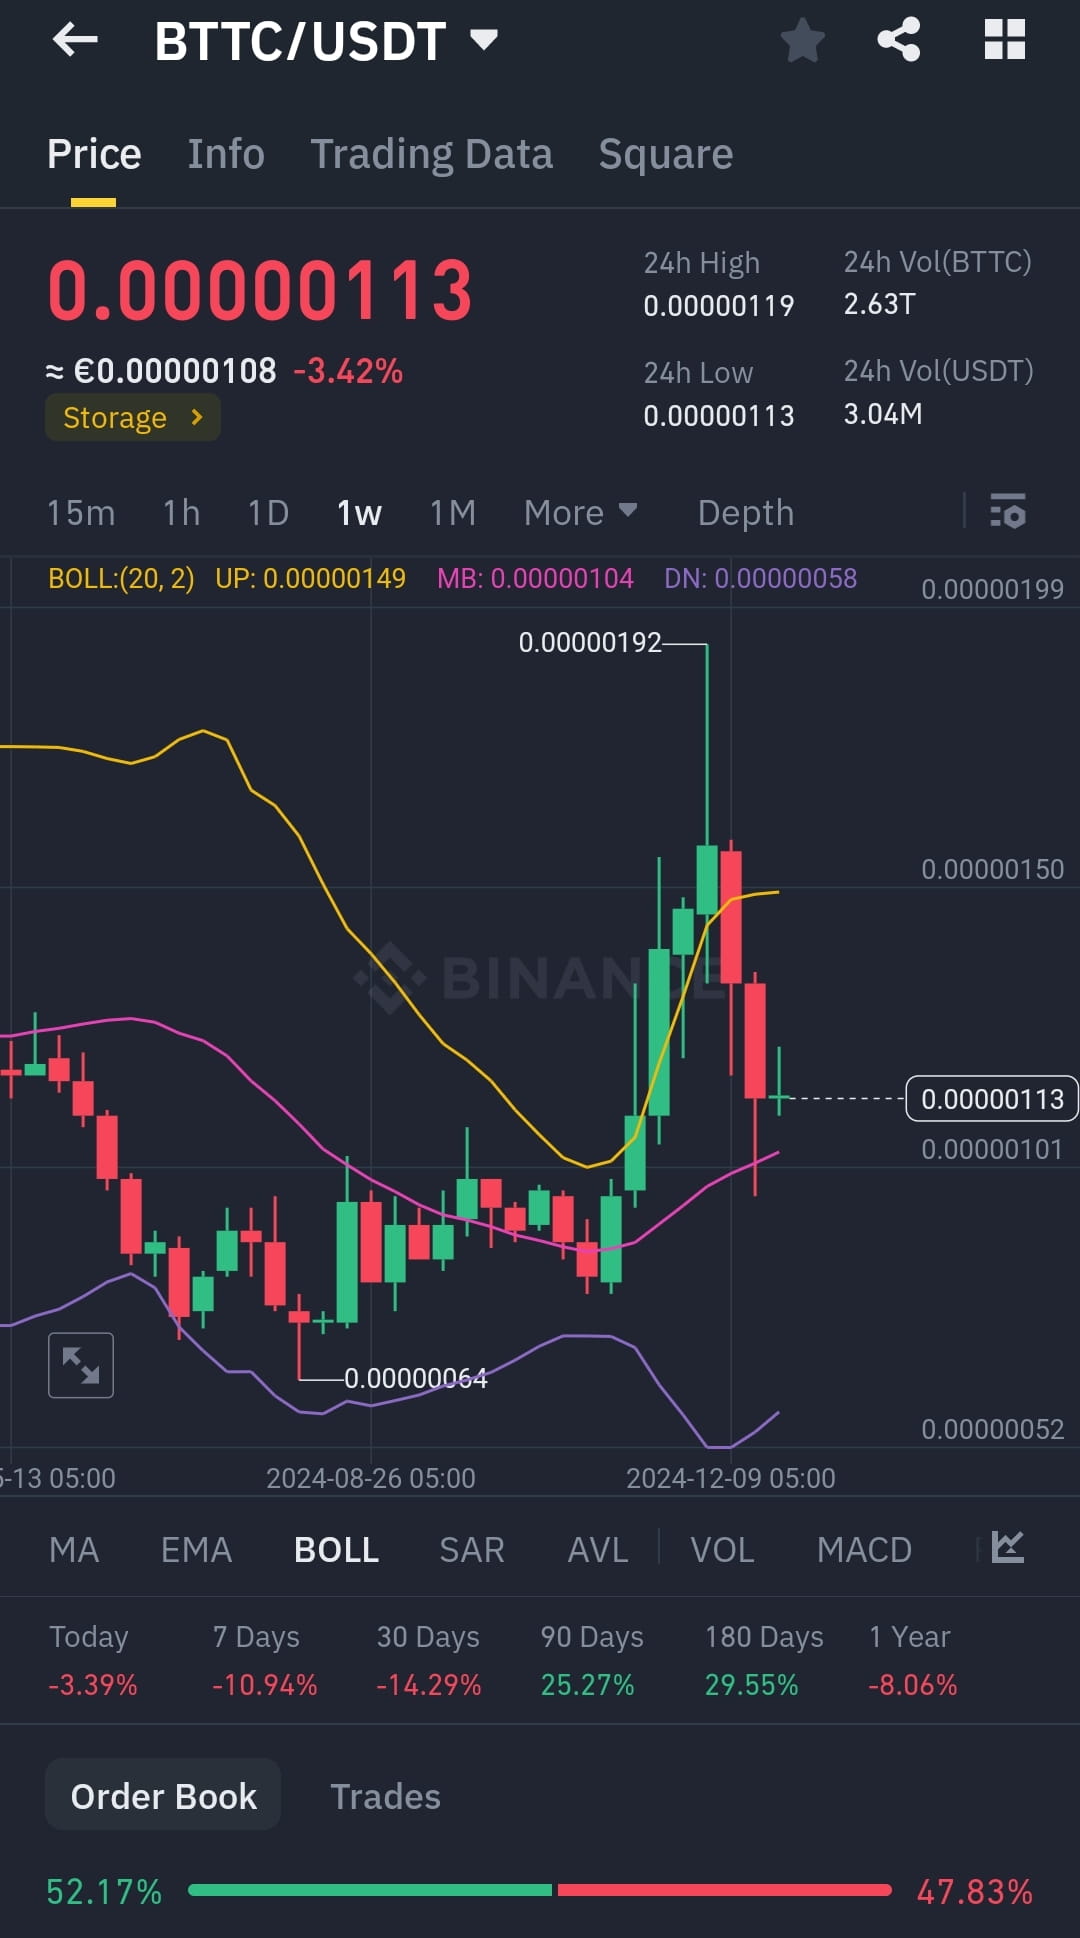The height and width of the screenshot is (1938, 1080).
Task: Select the 1D chart interval
Action: [268, 513]
